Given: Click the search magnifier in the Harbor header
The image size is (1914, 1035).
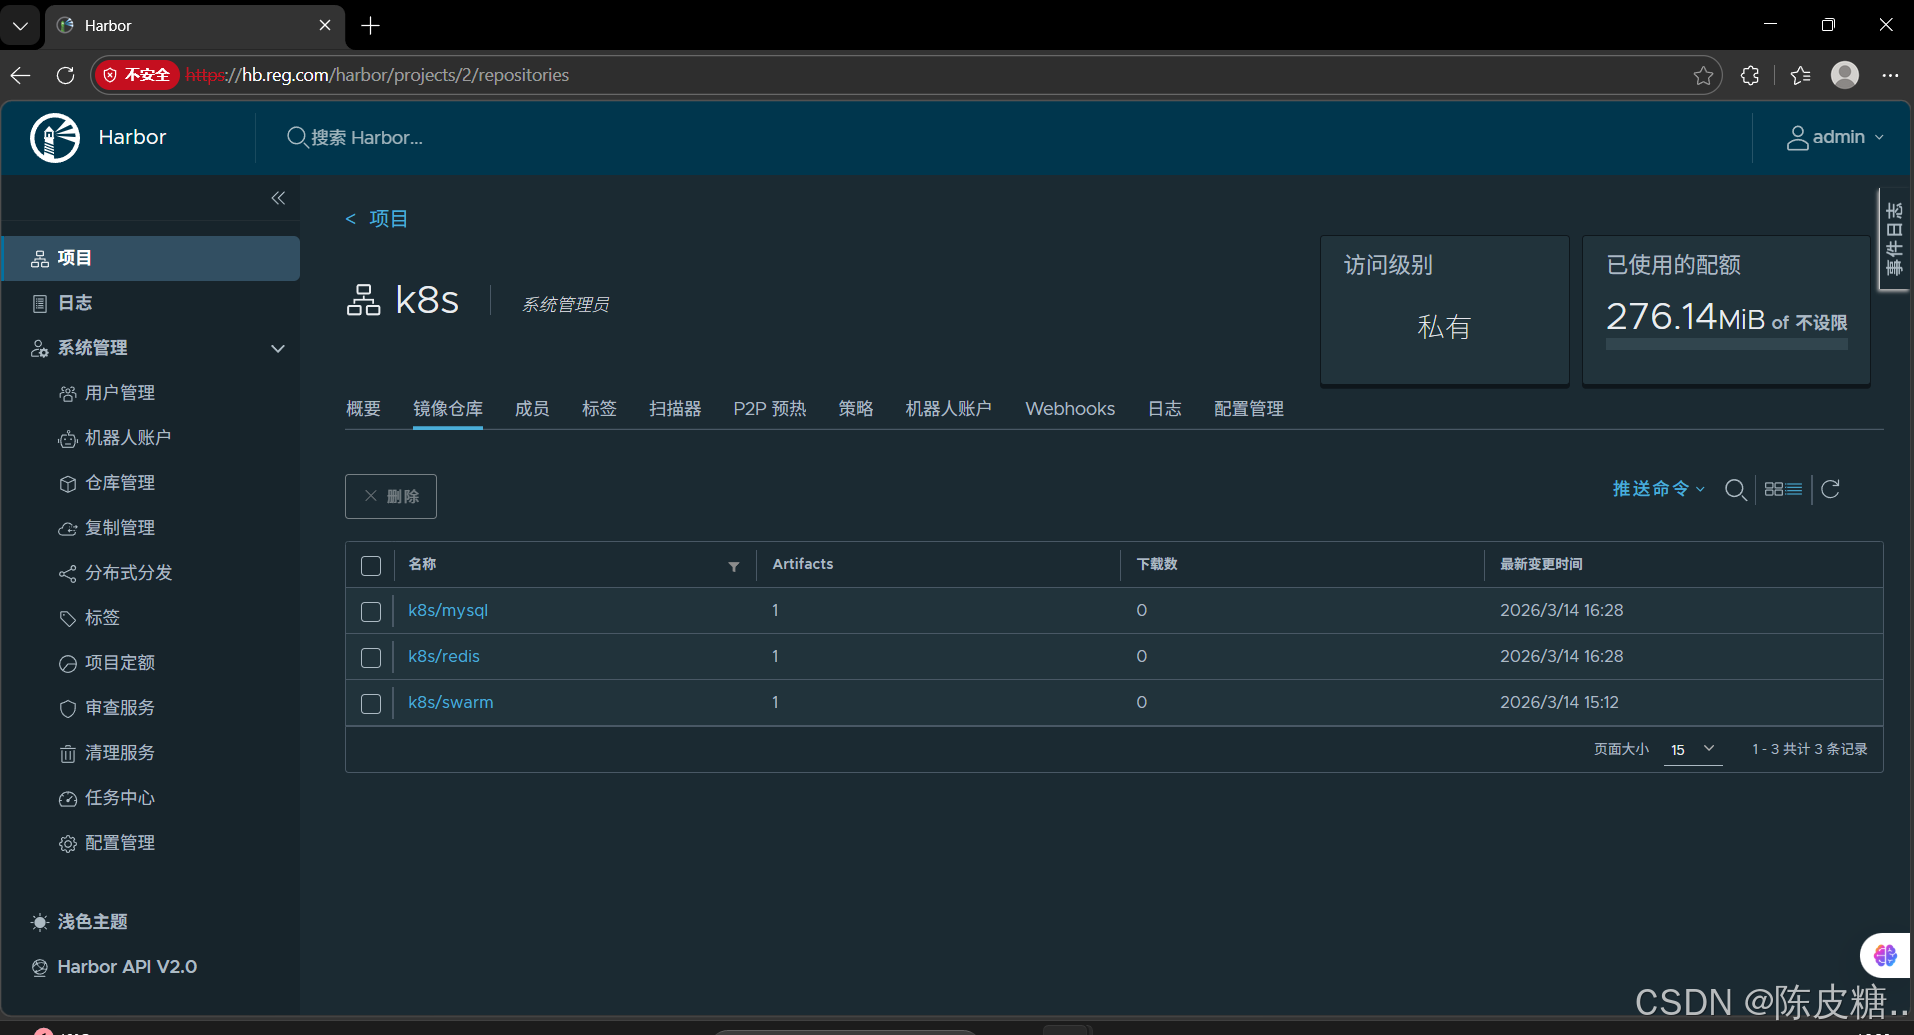Looking at the screenshot, I should (x=297, y=137).
